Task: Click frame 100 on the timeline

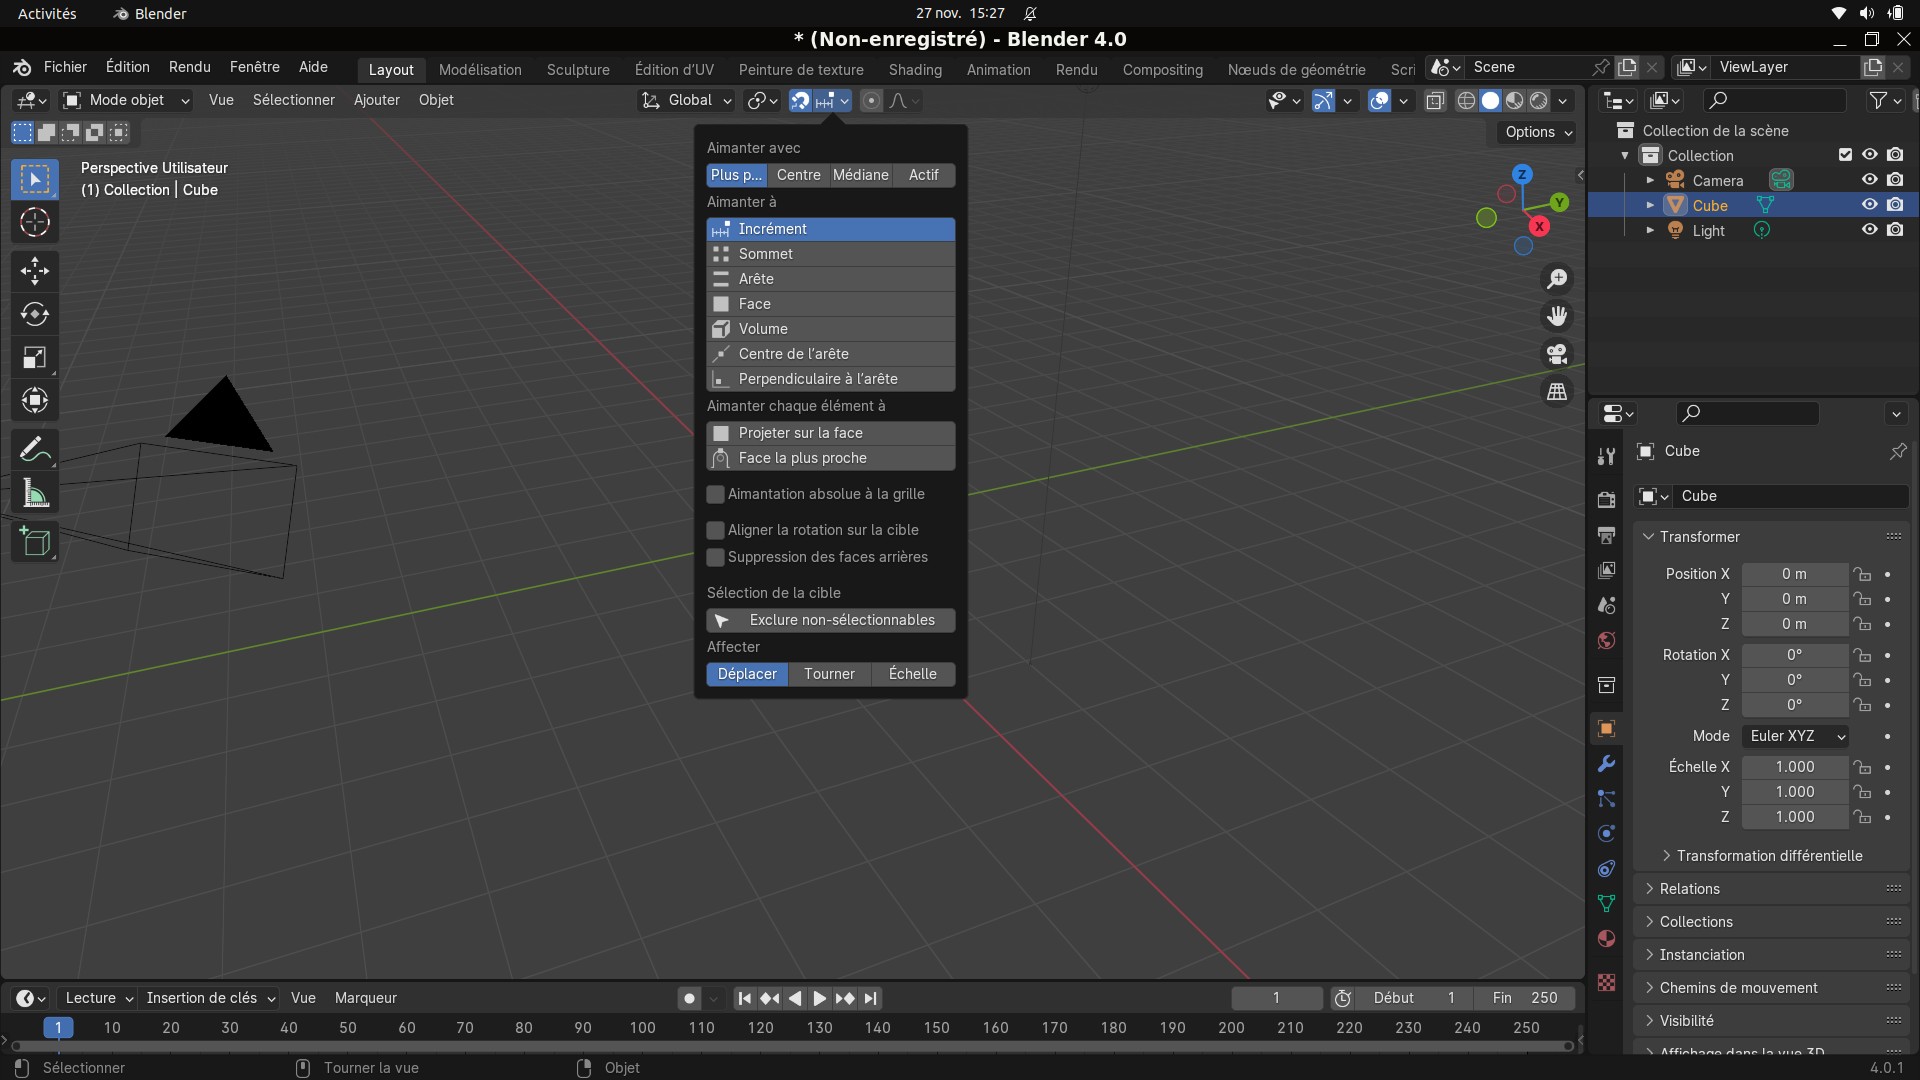Action: (642, 1028)
